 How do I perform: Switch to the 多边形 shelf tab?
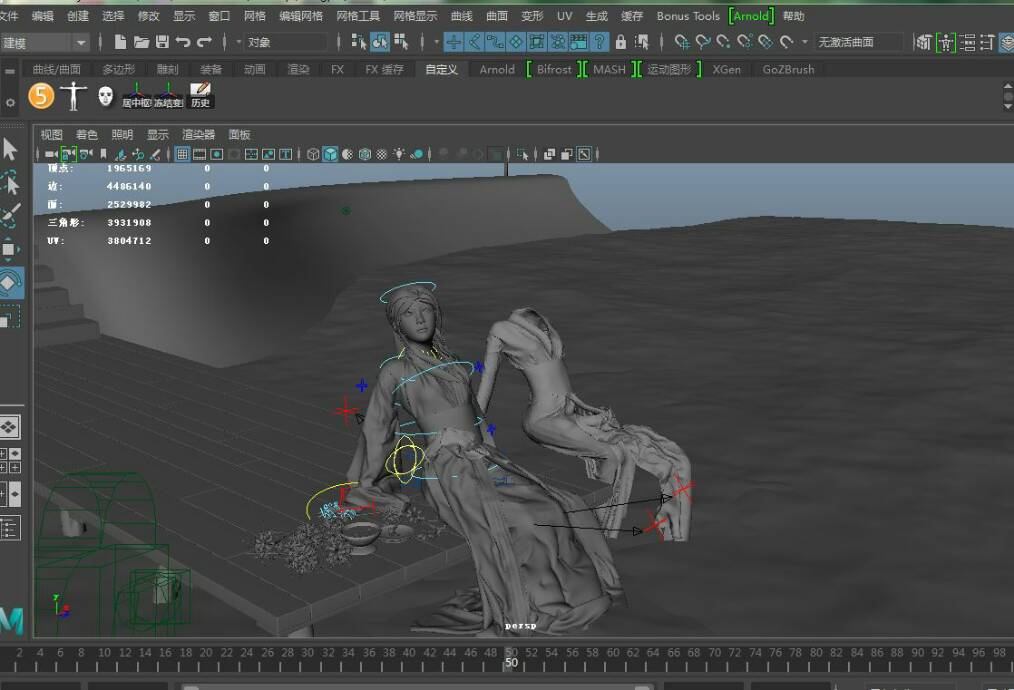pyautogui.click(x=118, y=69)
